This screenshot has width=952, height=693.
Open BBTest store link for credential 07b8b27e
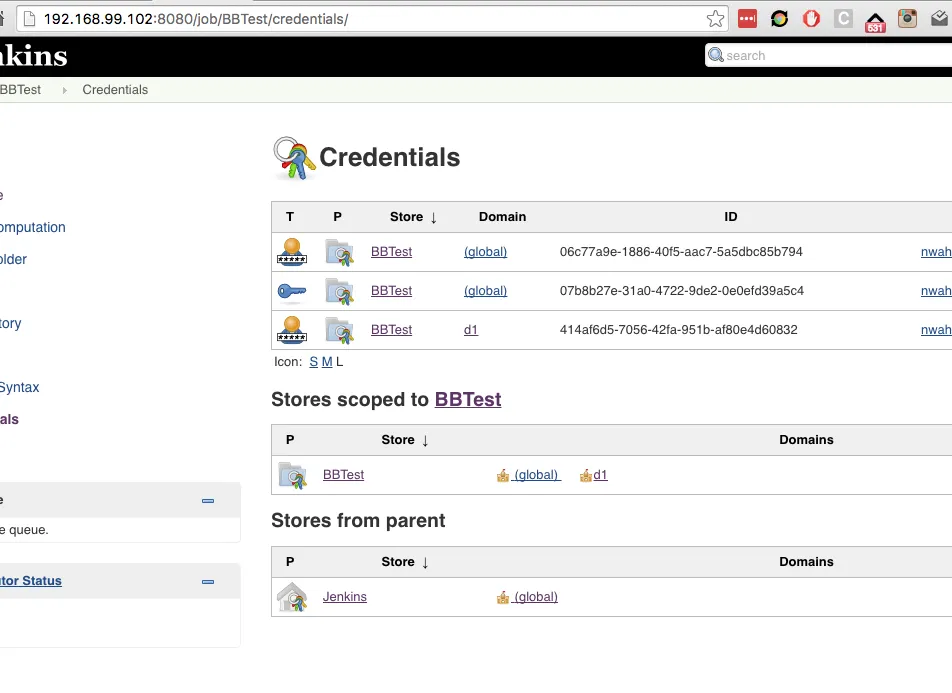click(392, 290)
